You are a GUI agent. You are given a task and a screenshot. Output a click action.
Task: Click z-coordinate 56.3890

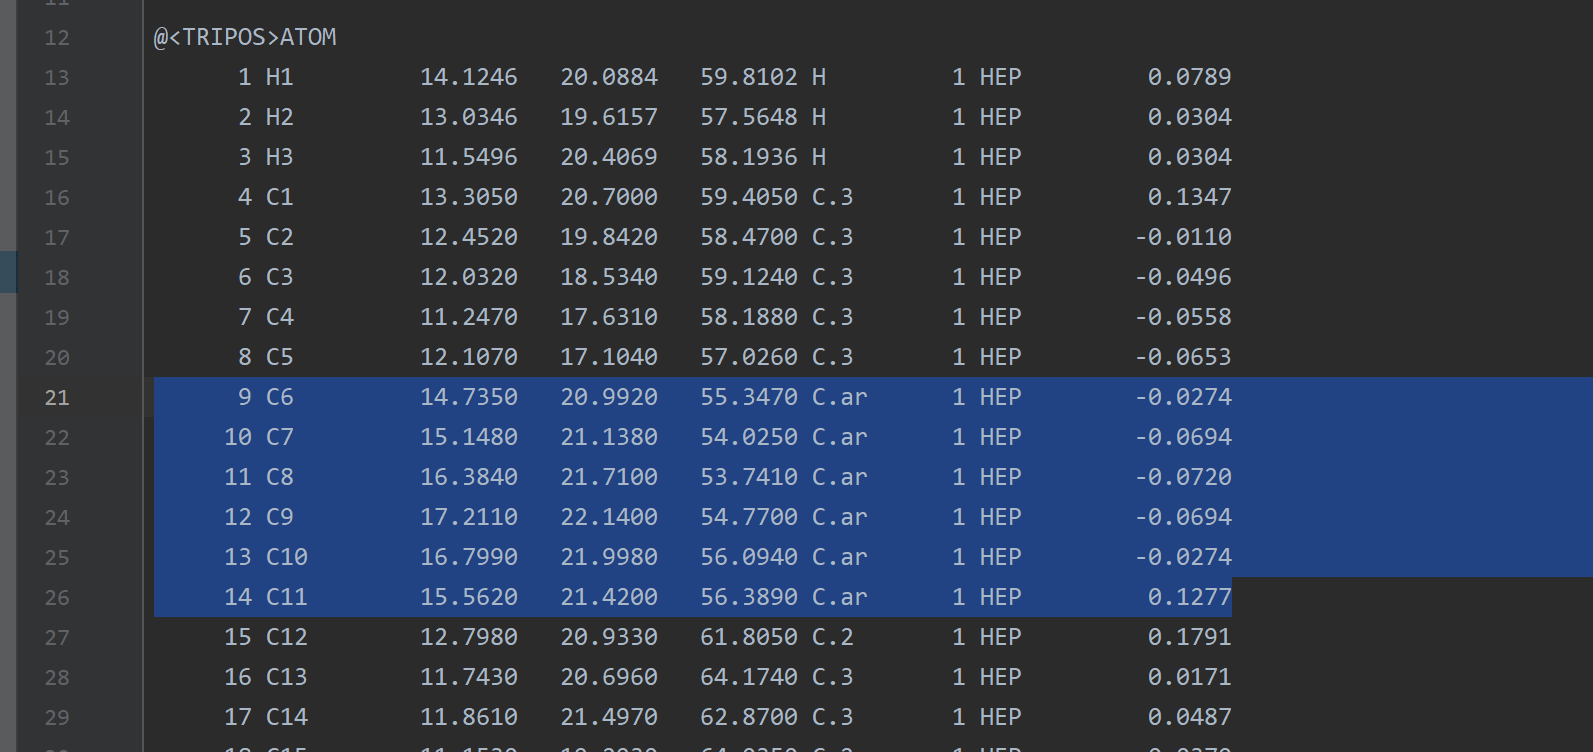(x=749, y=597)
